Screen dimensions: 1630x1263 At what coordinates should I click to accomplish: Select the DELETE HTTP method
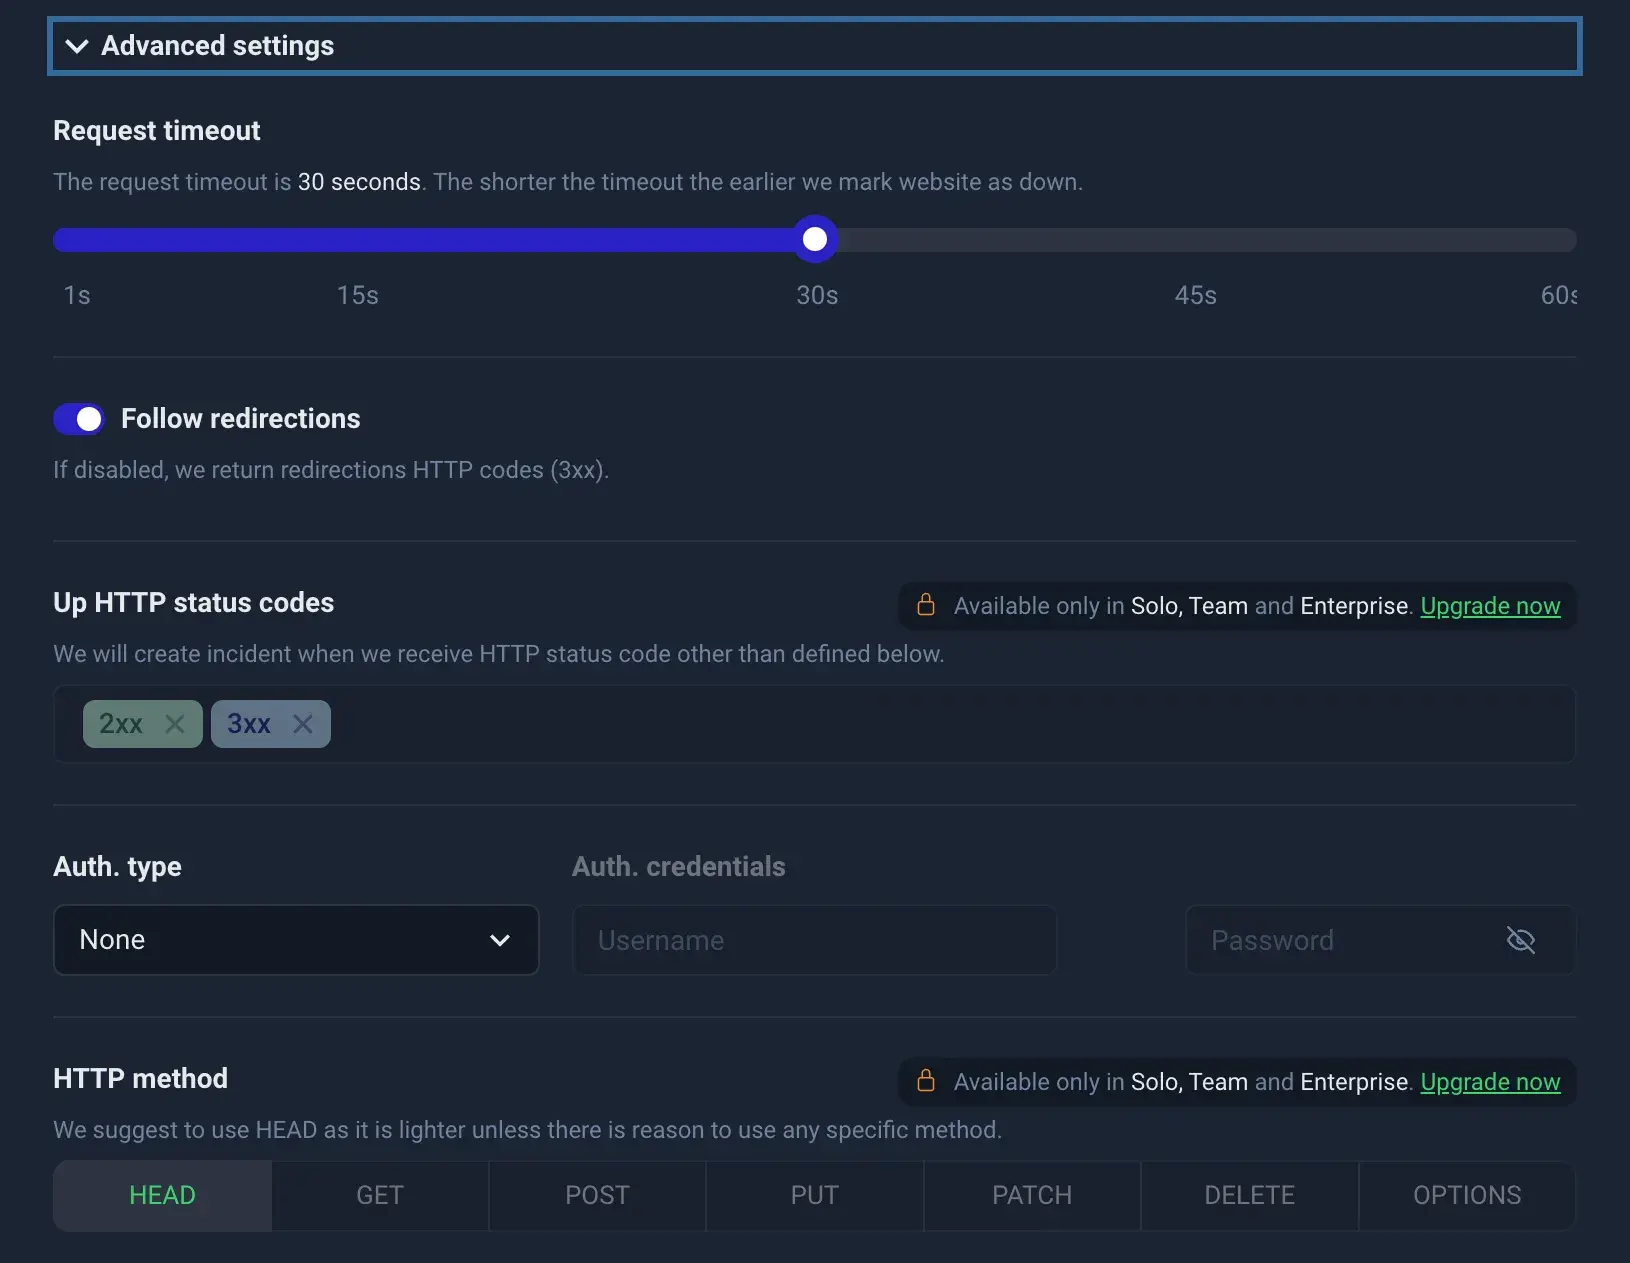(1249, 1195)
